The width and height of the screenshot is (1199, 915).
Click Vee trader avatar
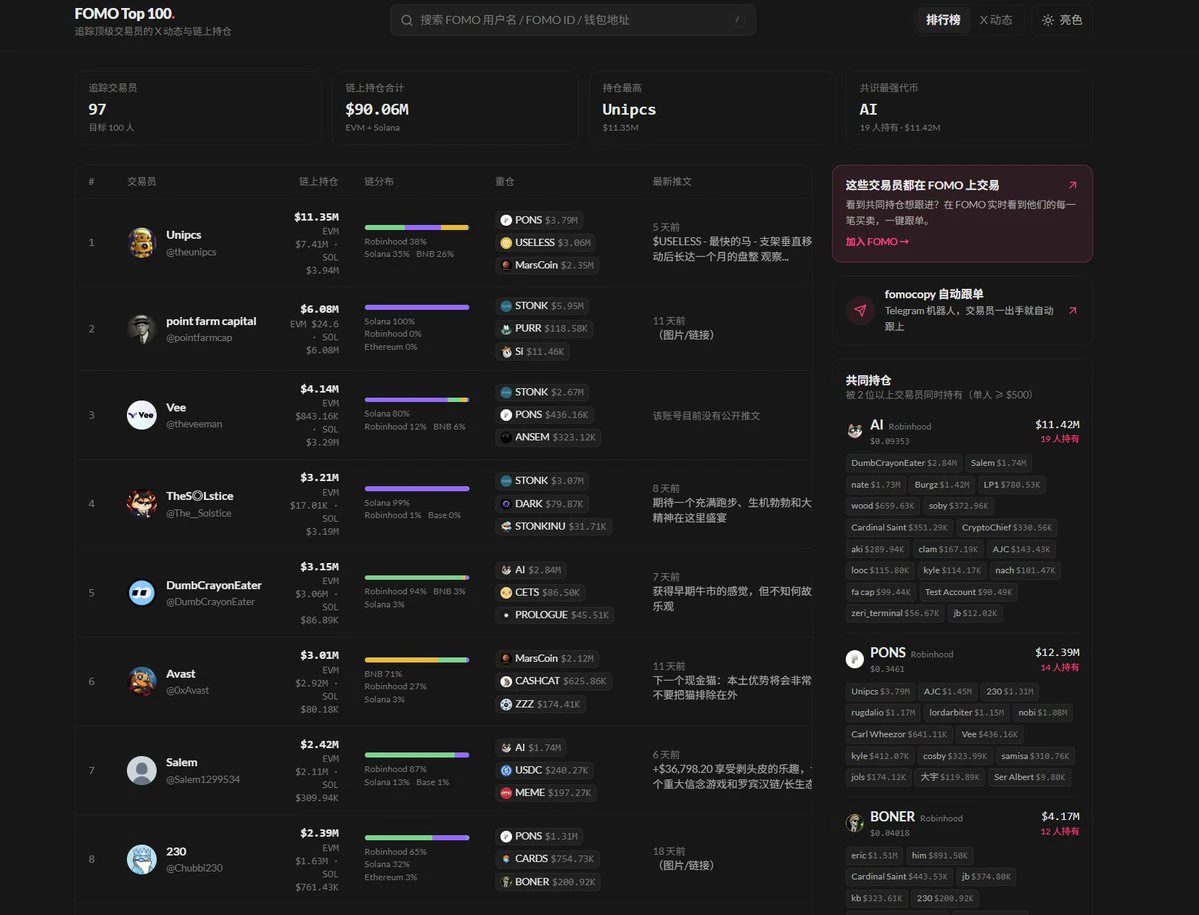(x=141, y=415)
